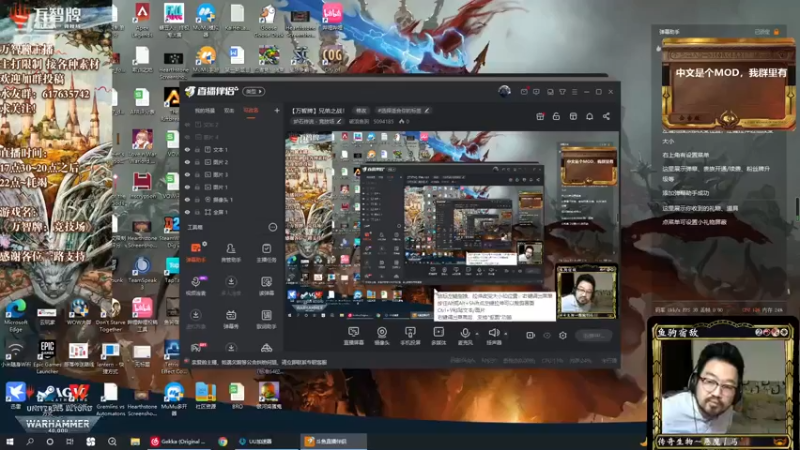The image size is (800, 450).
Task: Toggle visibility of 图片 3 layer
Action: tap(187, 174)
